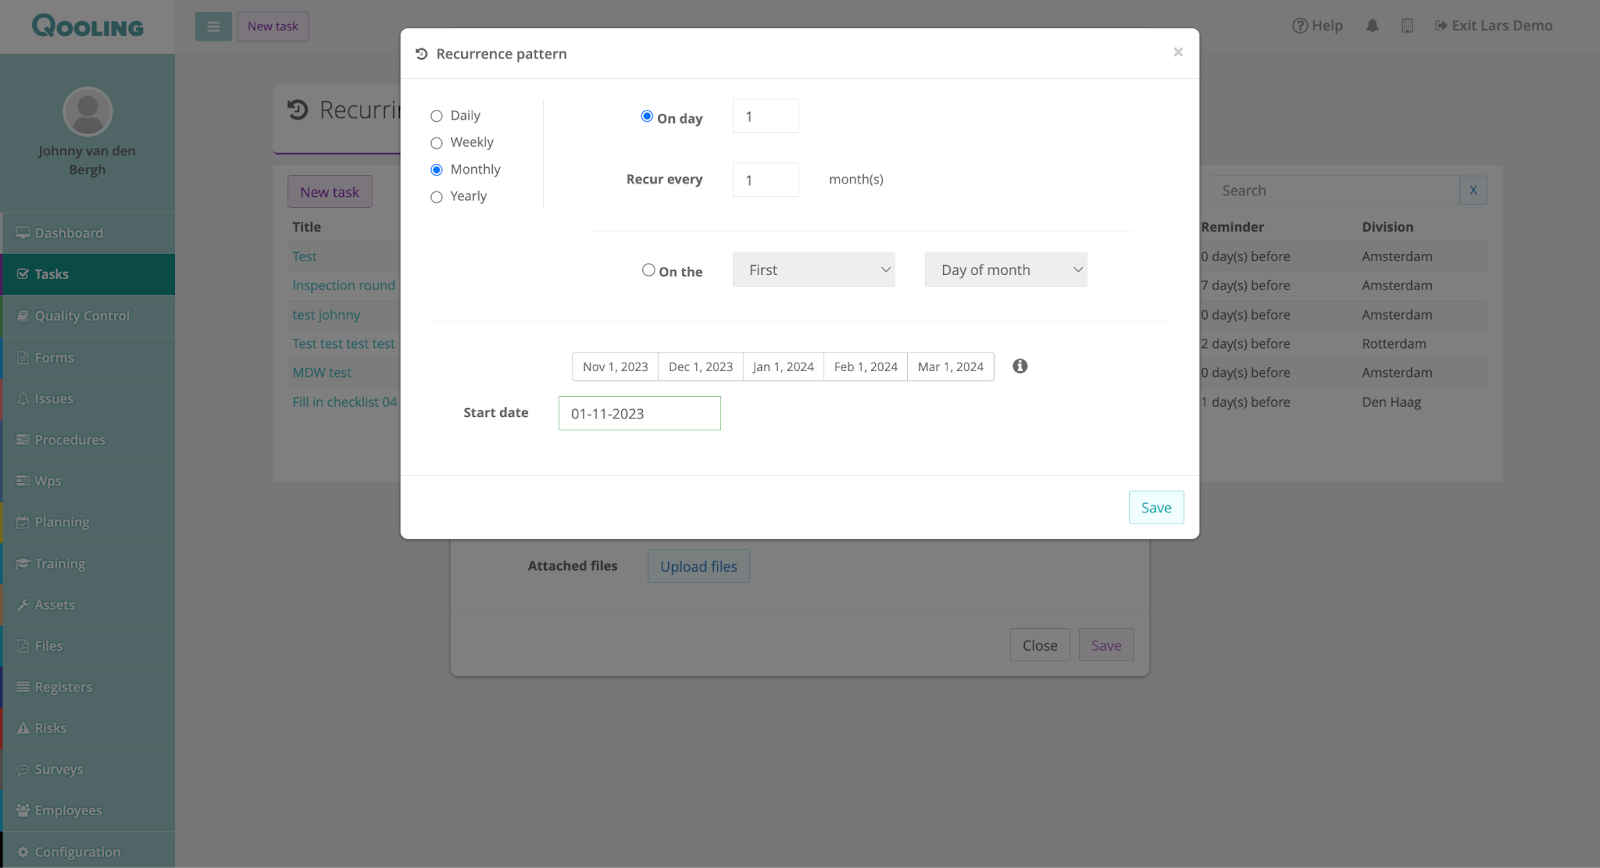Click the Start date input field
The image size is (1600, 868).
pyautogui.click(x=640, y=413)
